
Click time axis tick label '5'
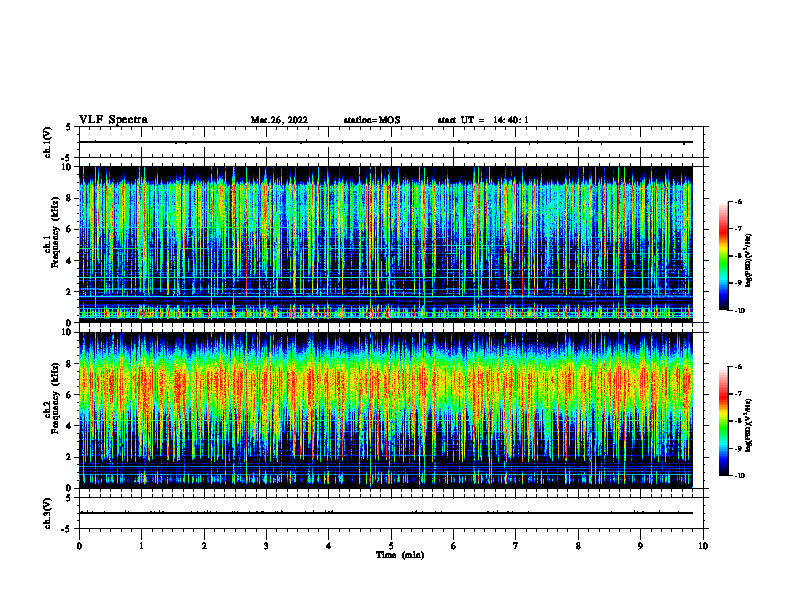[391, 546]
